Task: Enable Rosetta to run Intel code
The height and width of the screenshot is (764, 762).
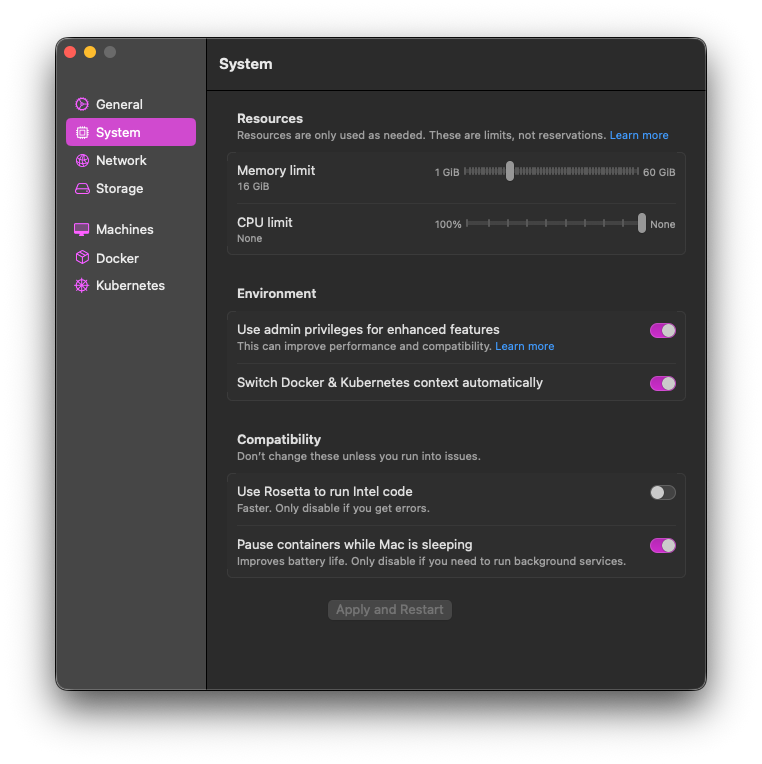Action: coord(662,492)
